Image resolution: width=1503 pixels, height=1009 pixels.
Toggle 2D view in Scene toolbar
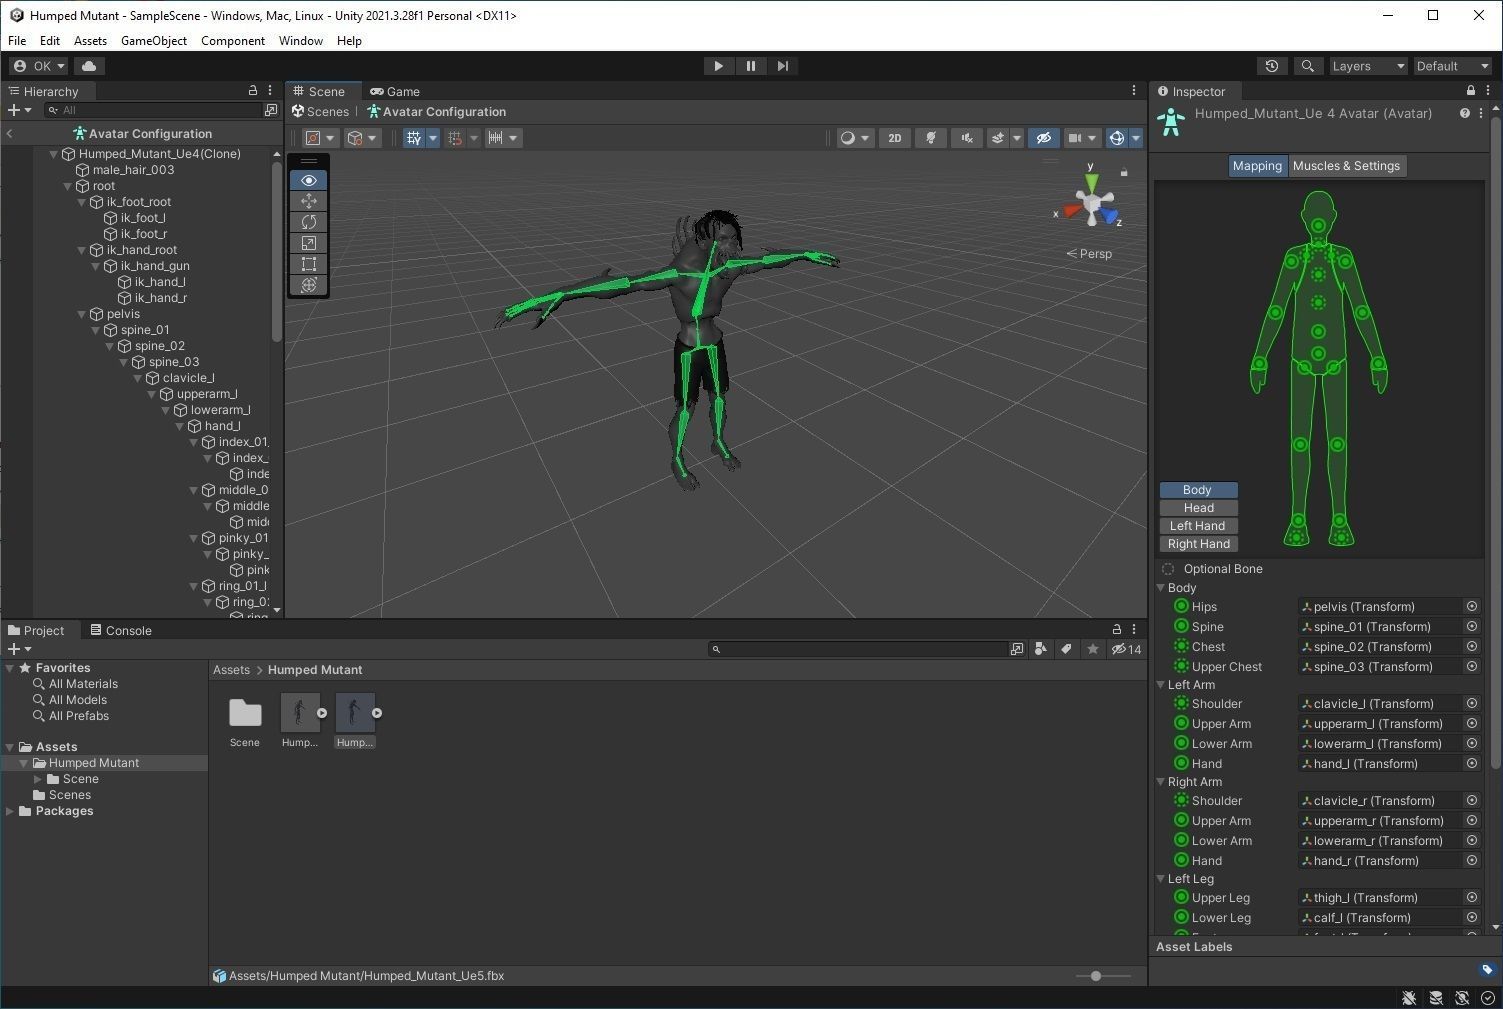(x=895, y=138)
